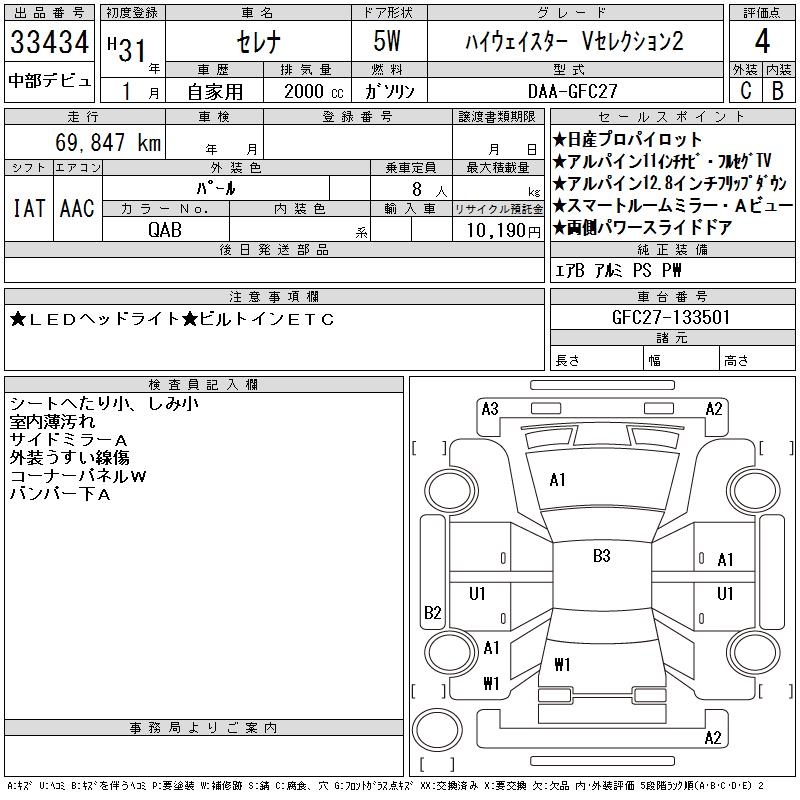Image resolution: width=800 pixels, height=800 pixels.
Task: Click the A2 mark at the diagram's bottom right
Action: [713, 738]
